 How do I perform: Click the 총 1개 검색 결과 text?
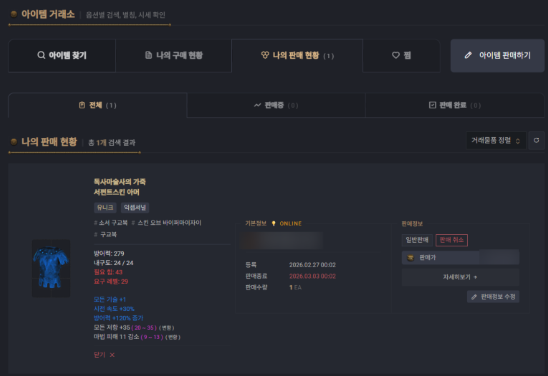(x=112, y=143)
